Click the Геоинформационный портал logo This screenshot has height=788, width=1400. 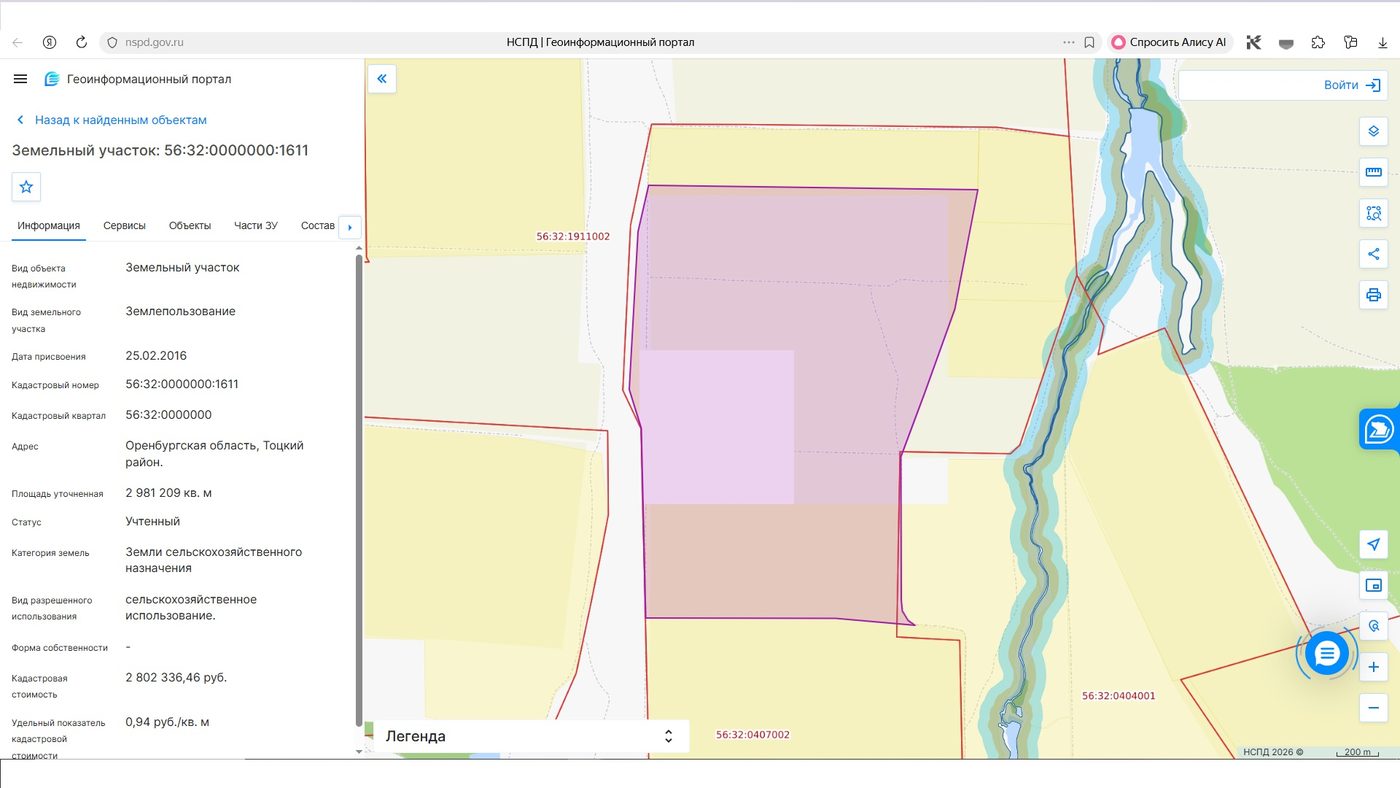click(138, 79)
